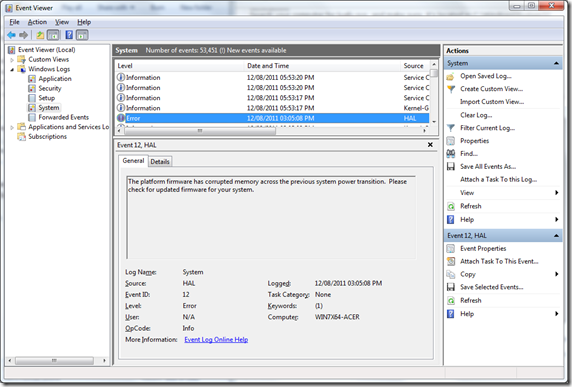
Task: Click the Windows Logs folder icon
Action: tap(22, 69)
